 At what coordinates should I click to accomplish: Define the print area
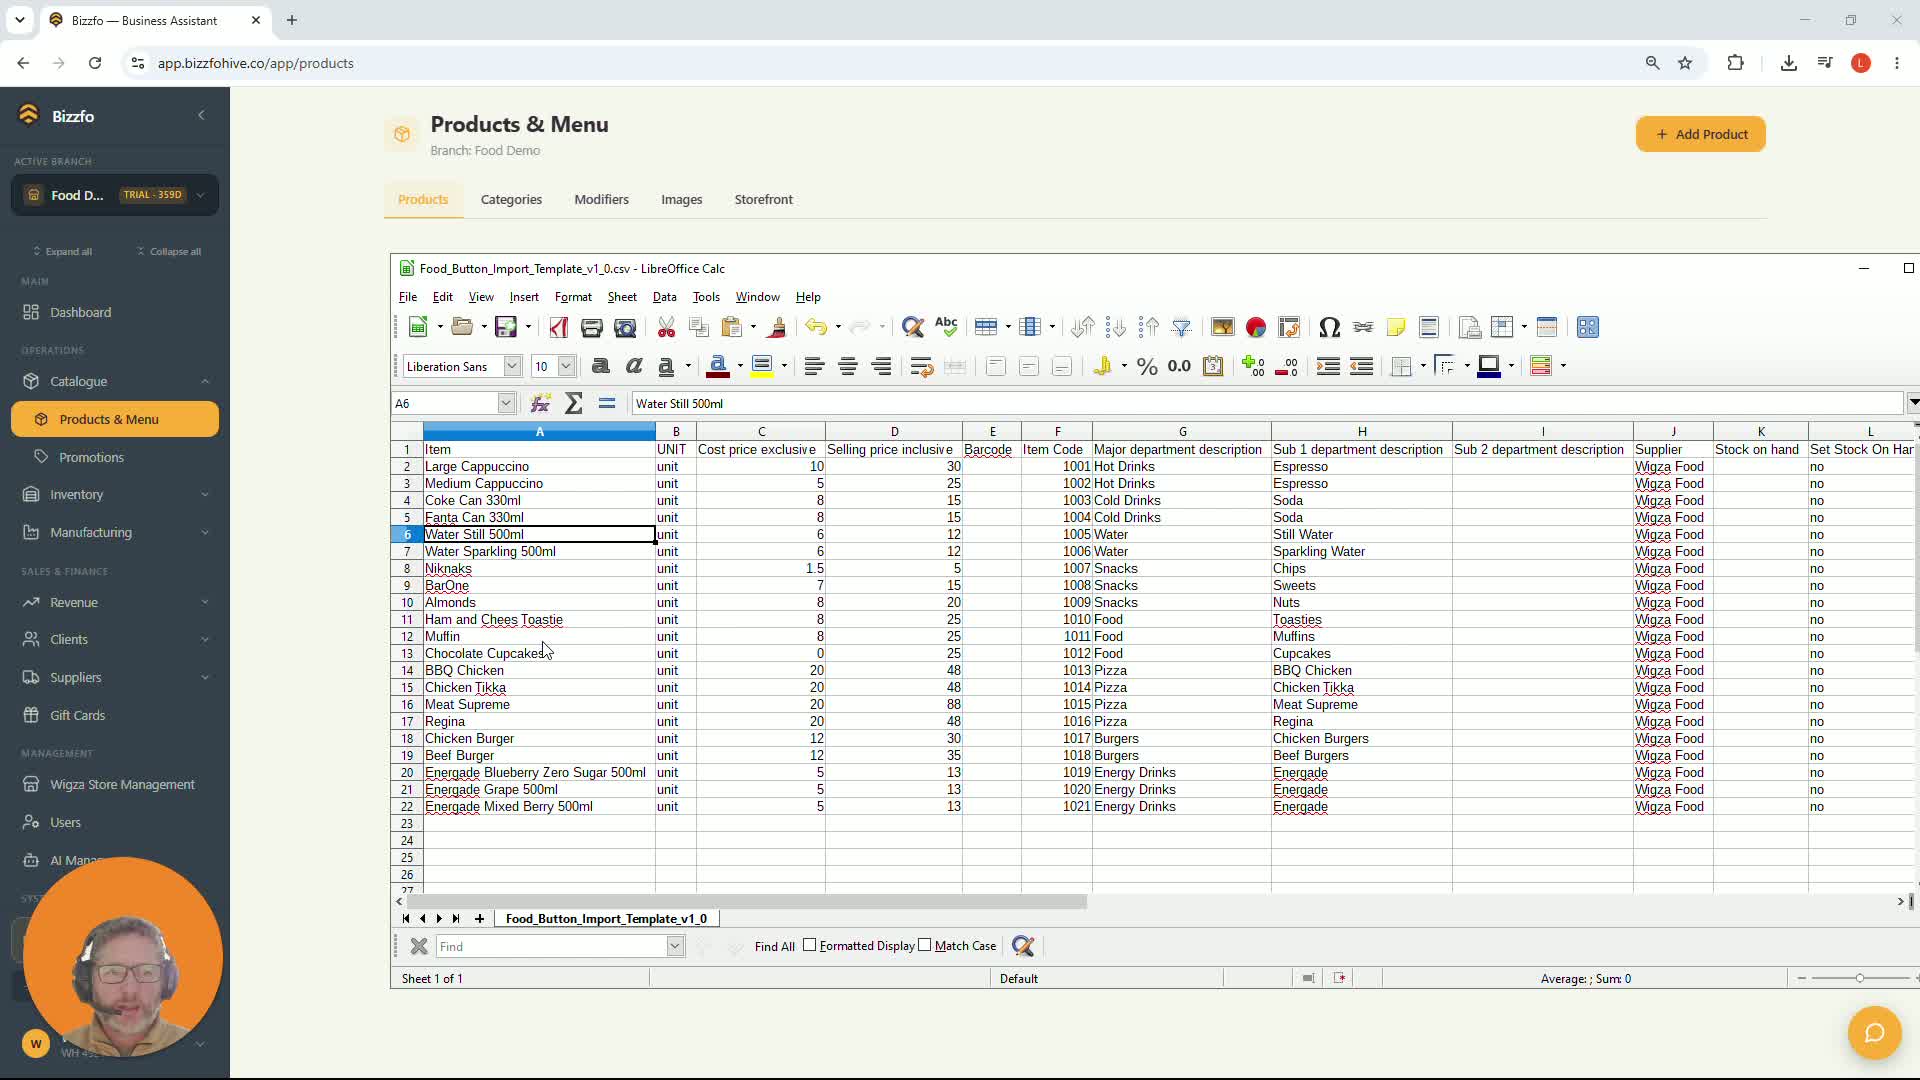(1469, 327)
